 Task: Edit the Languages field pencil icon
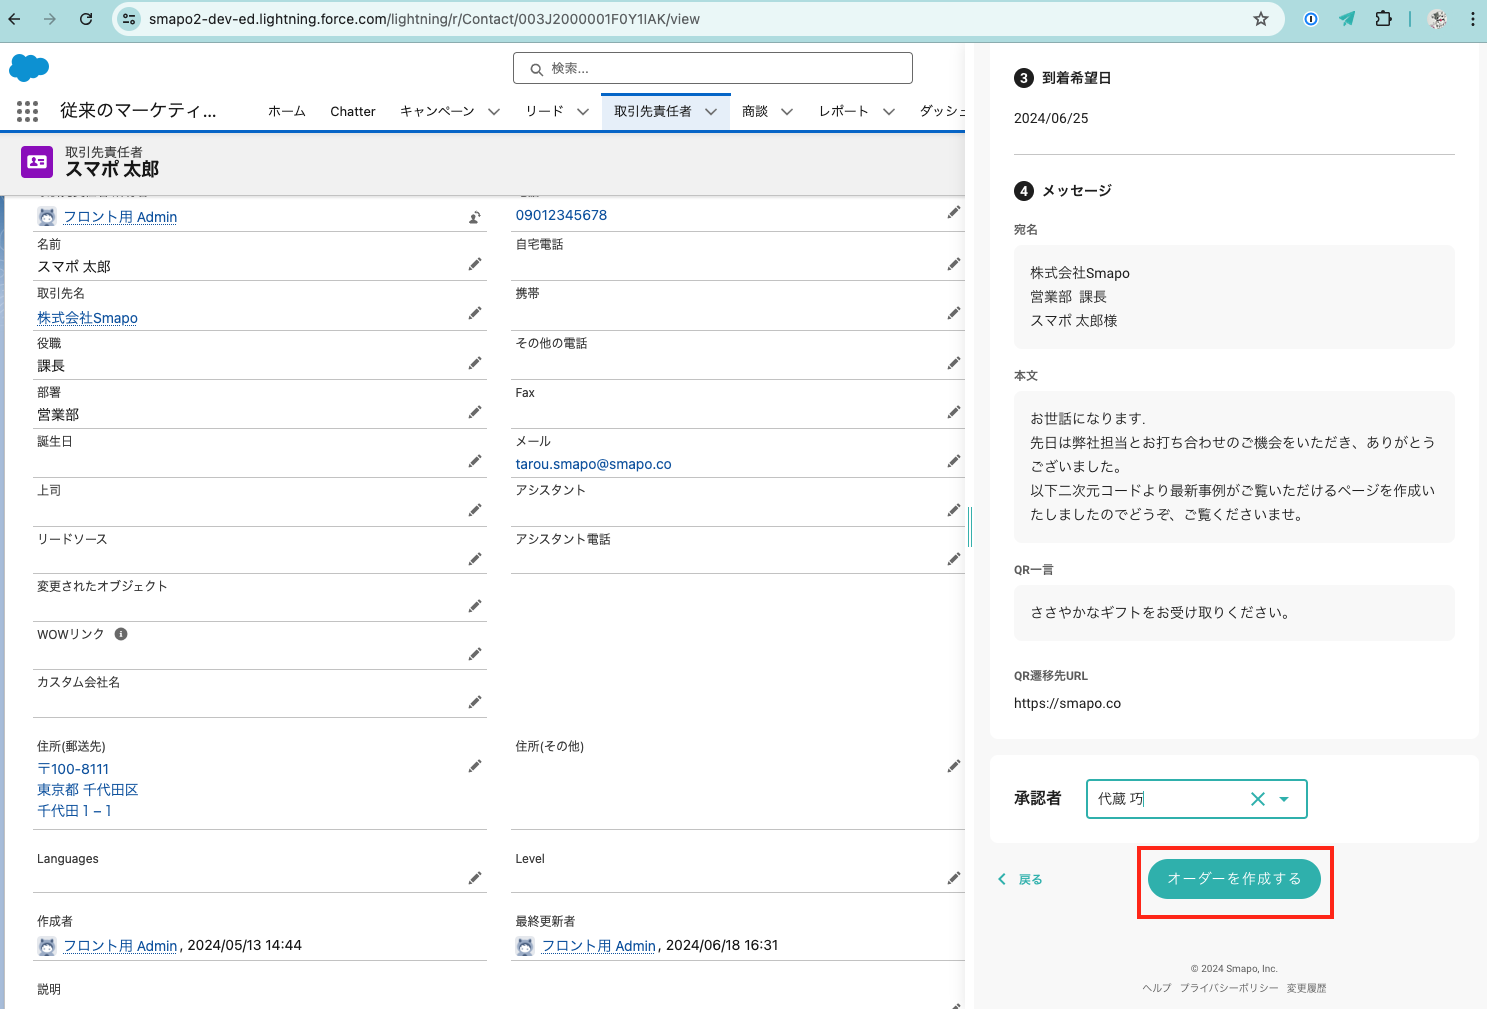[475, 878]
